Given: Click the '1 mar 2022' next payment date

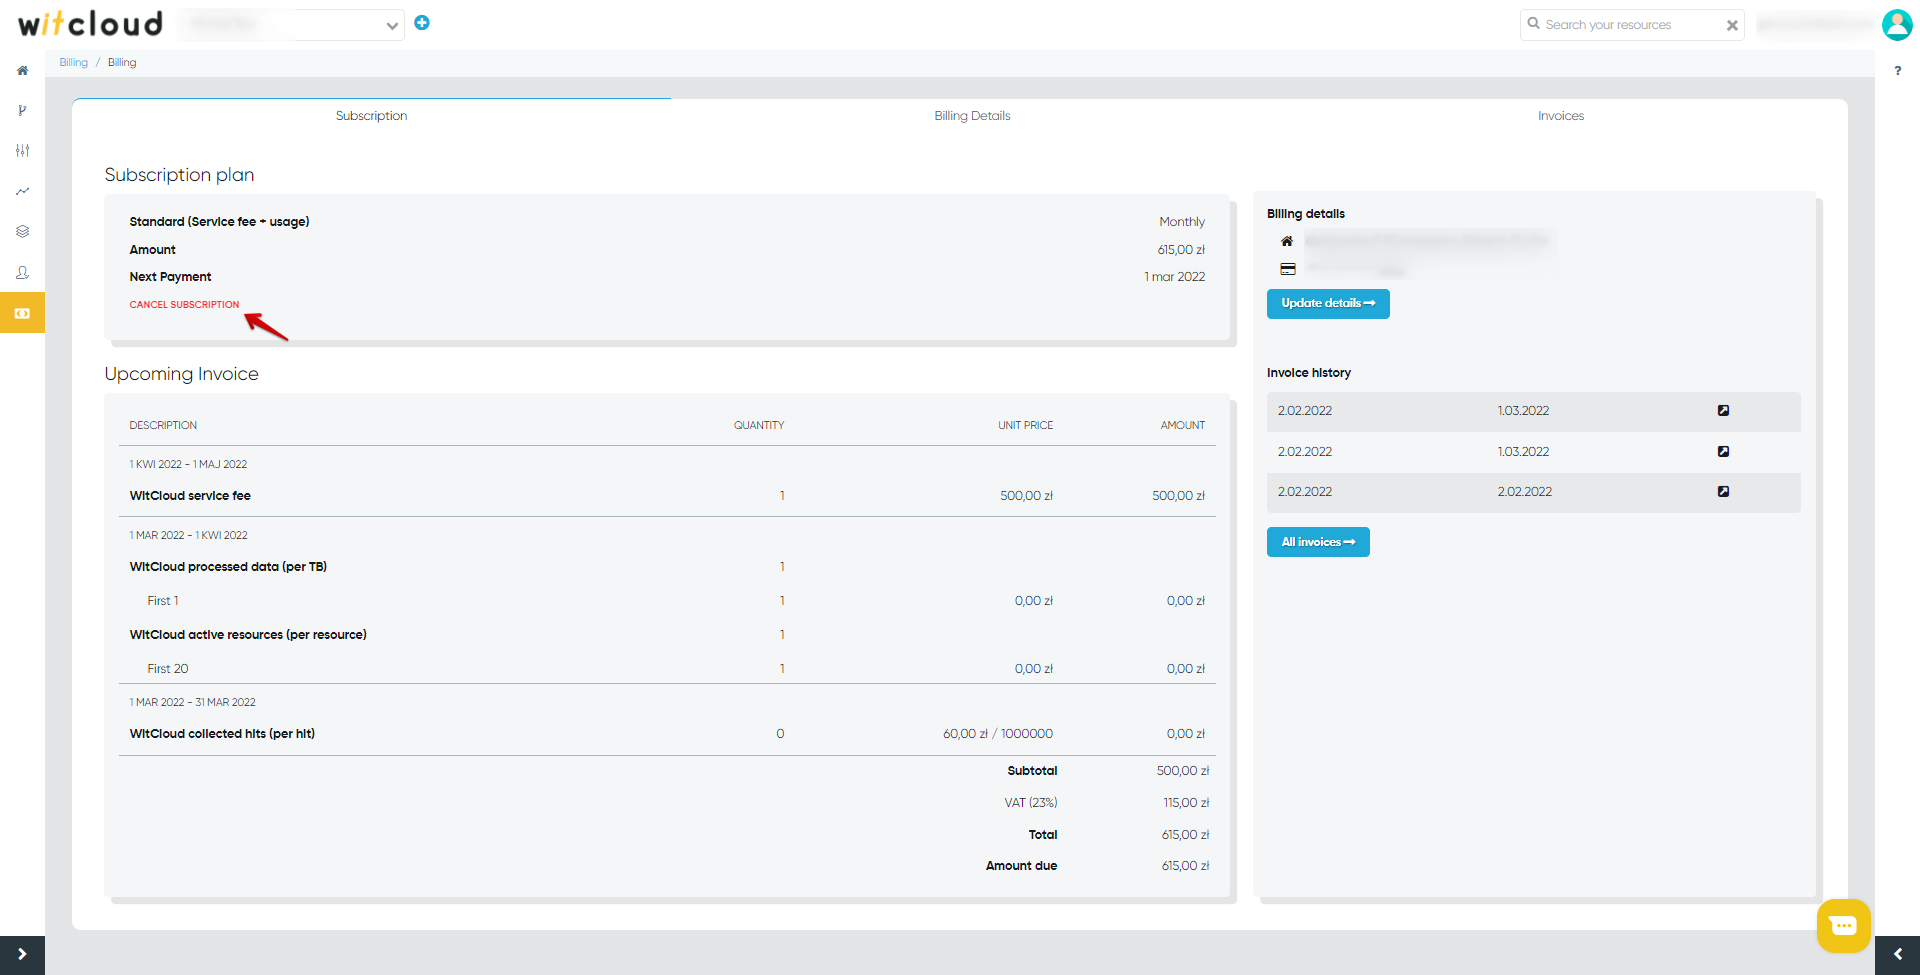Looking at the screenshot, I should click(1175, 277).
